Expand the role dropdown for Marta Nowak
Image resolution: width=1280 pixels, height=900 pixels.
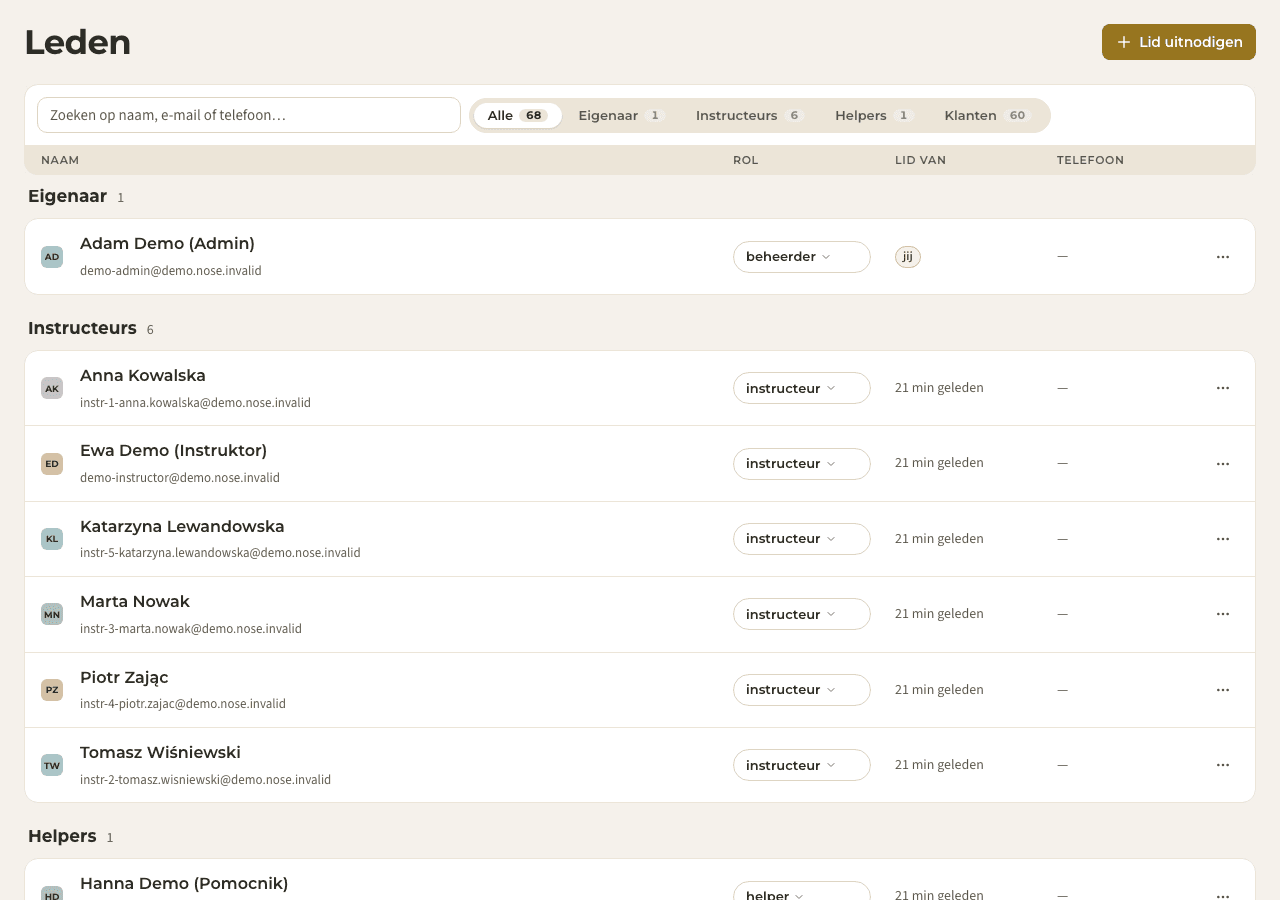801,614
